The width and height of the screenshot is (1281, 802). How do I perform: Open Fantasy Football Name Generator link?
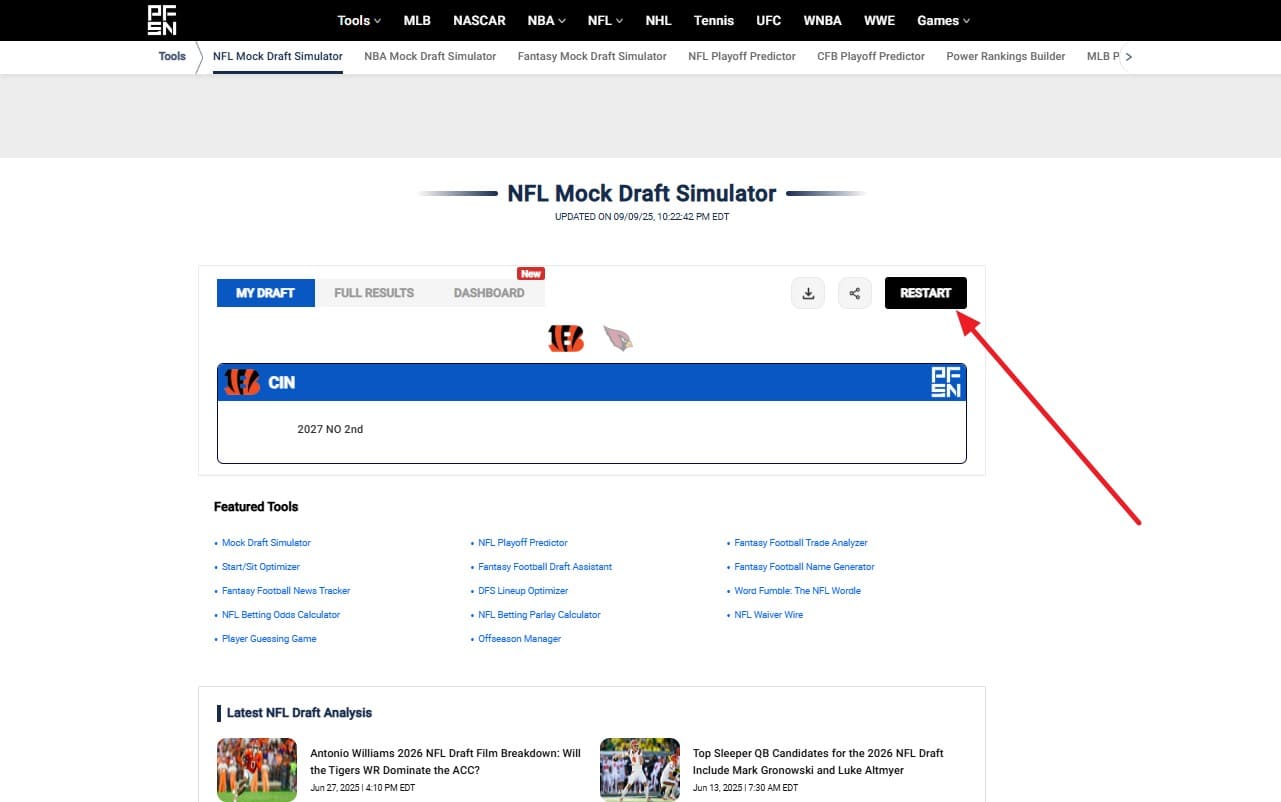pyautogui.click(x=804, y=567)
